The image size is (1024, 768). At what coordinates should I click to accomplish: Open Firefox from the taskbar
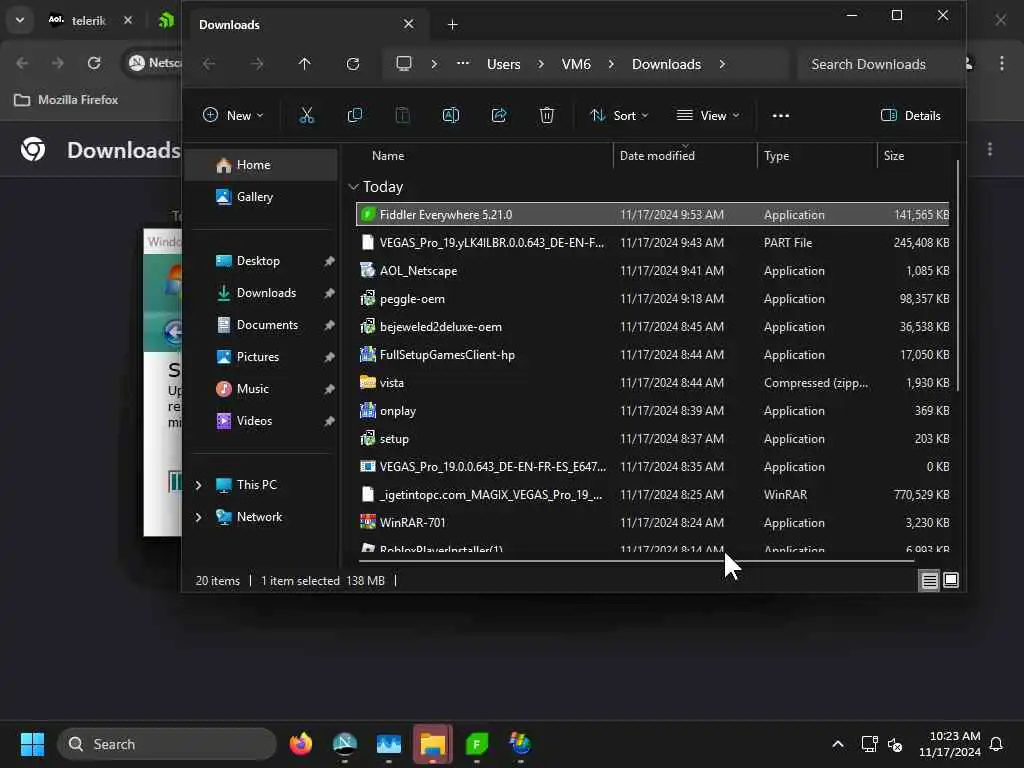300,744
